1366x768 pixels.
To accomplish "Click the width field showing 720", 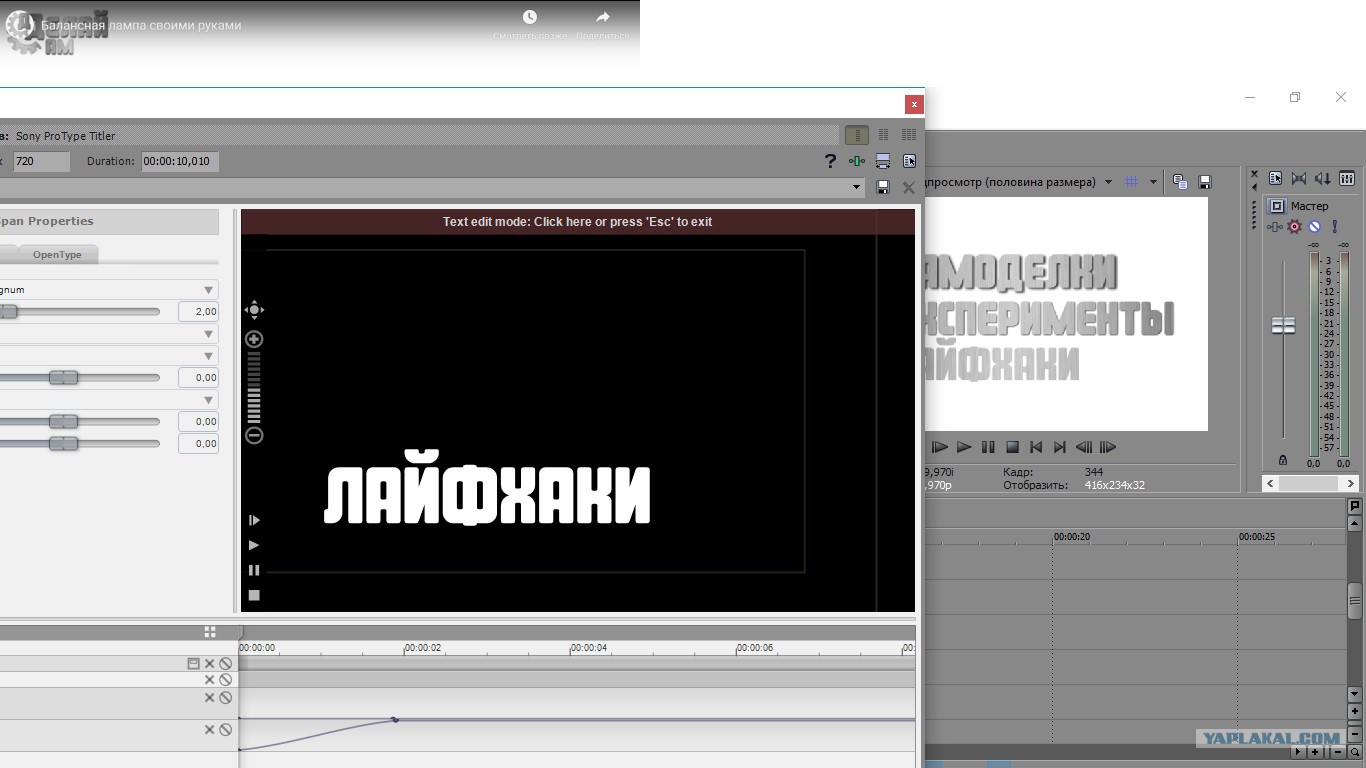I will [x=41, y=161].
